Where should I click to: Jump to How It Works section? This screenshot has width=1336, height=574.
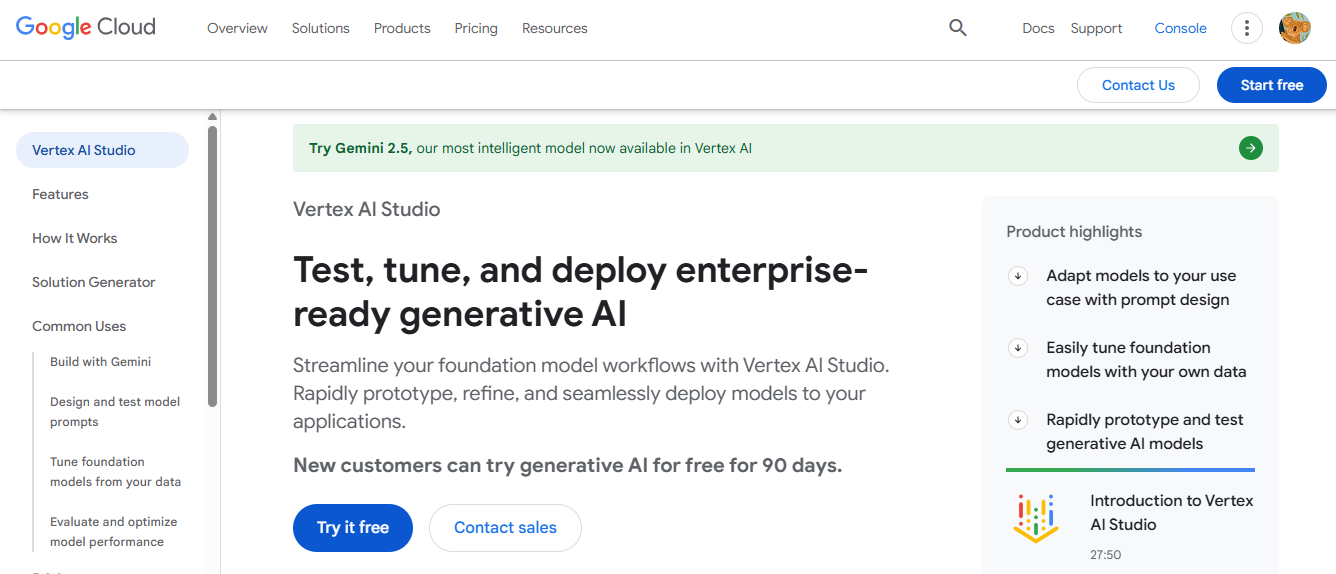(x=75, y=238)
